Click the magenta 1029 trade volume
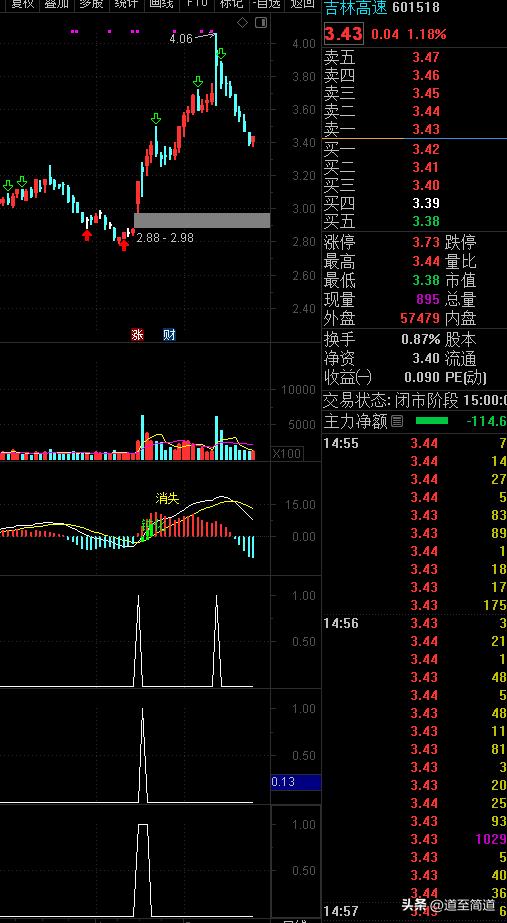This screenshot has width=507, height=923. click(491, 839)
